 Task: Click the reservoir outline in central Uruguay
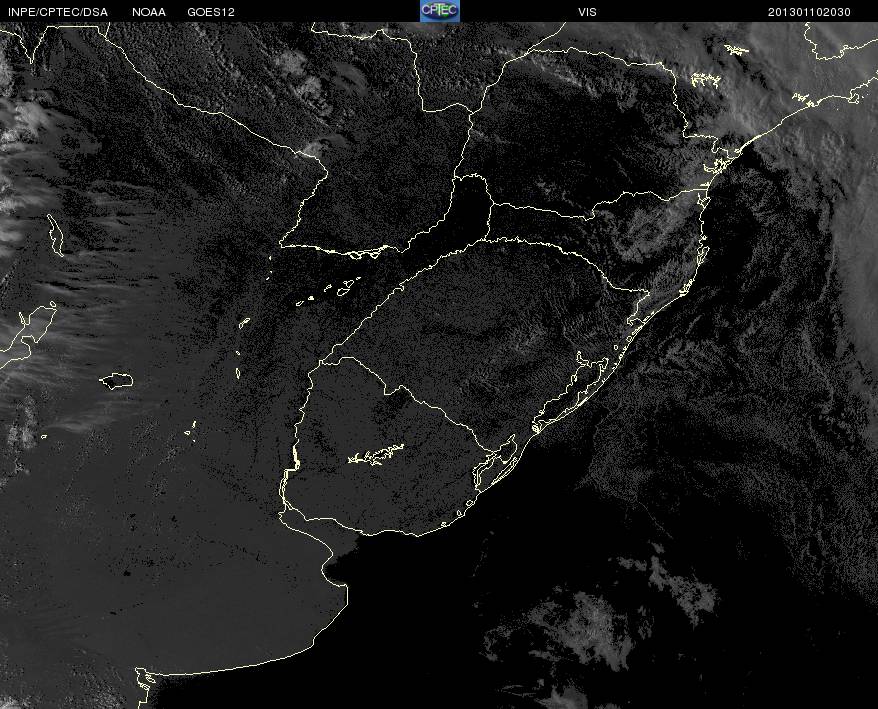point(376,456)
